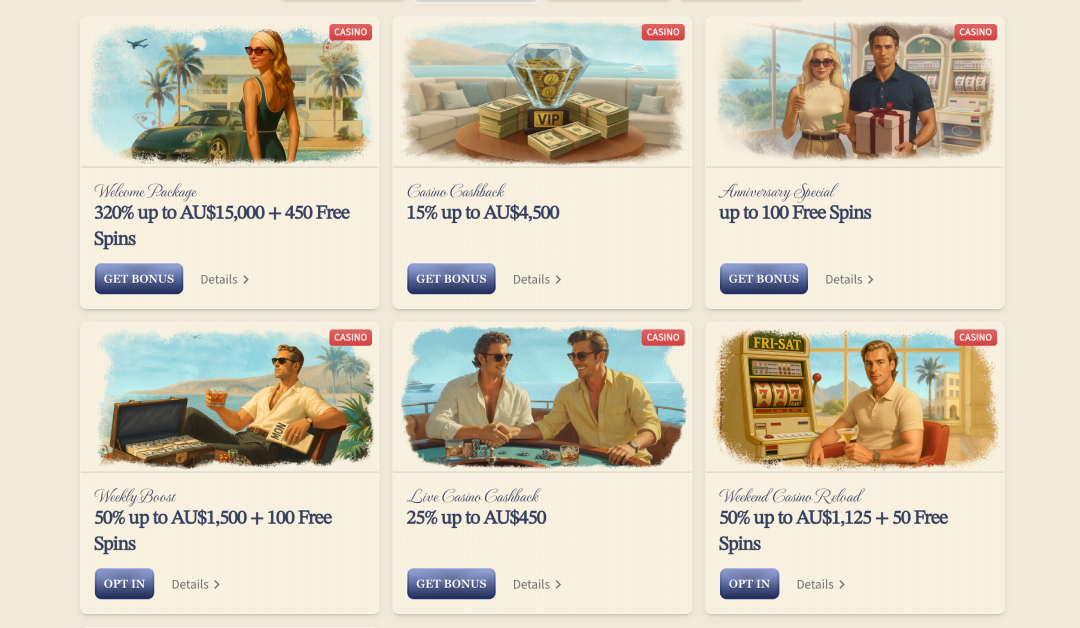Get the Anniversary Special bonus
The image size is (1080, 628).
click(x=764, y=279)
